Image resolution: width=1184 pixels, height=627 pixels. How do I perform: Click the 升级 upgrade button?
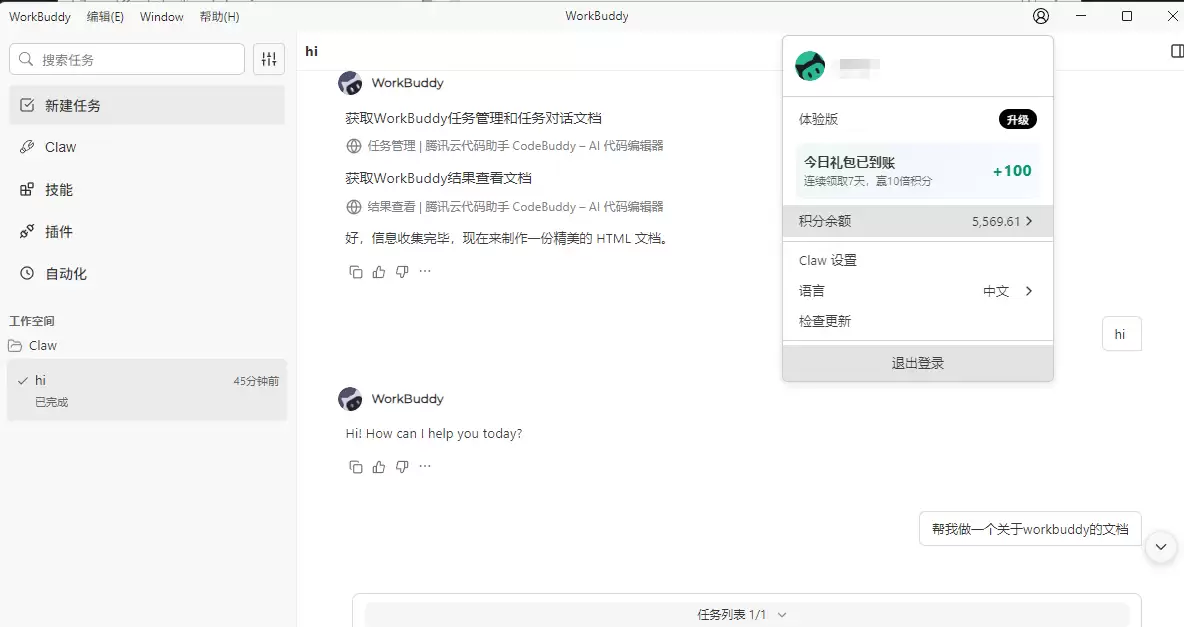point(1017,118)
